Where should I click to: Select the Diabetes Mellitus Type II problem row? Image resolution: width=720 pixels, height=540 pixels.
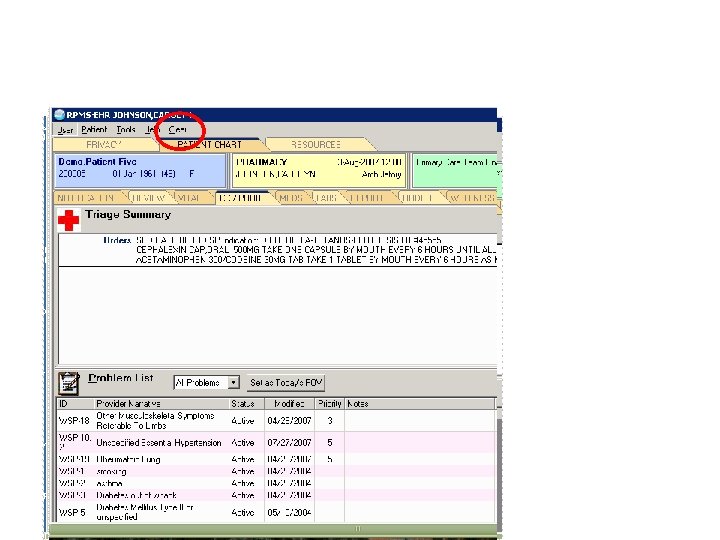pyautogui.click(x=276, y=512)
